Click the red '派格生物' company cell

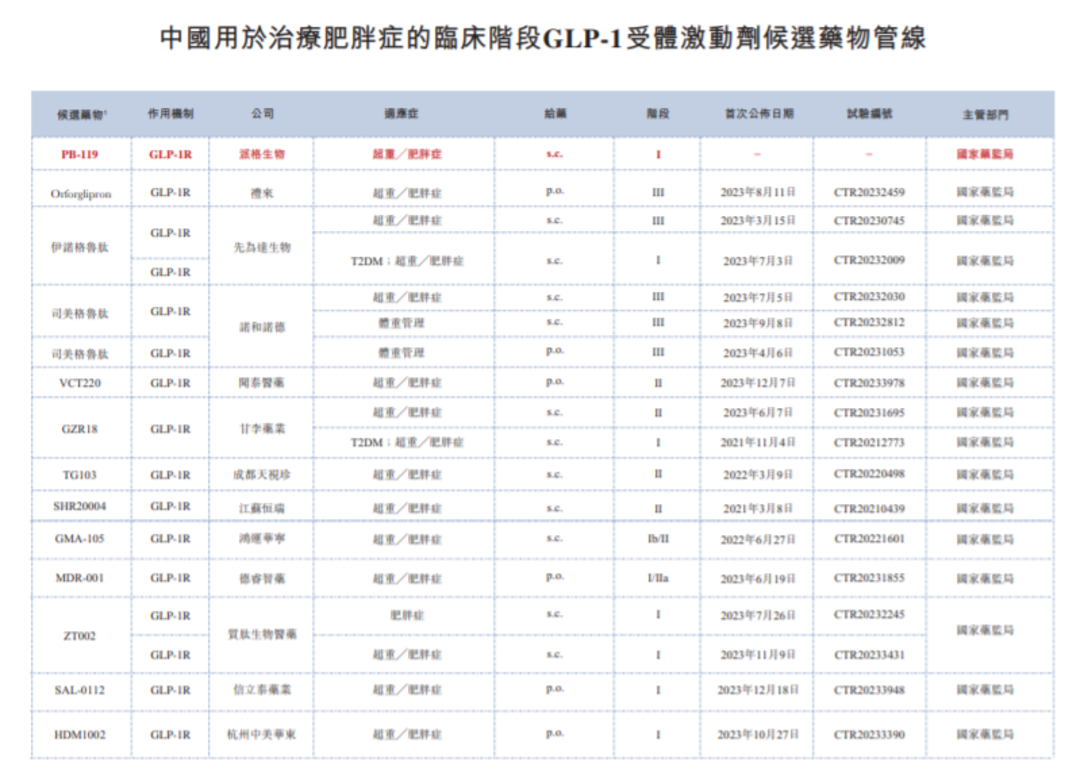[262, 154]
